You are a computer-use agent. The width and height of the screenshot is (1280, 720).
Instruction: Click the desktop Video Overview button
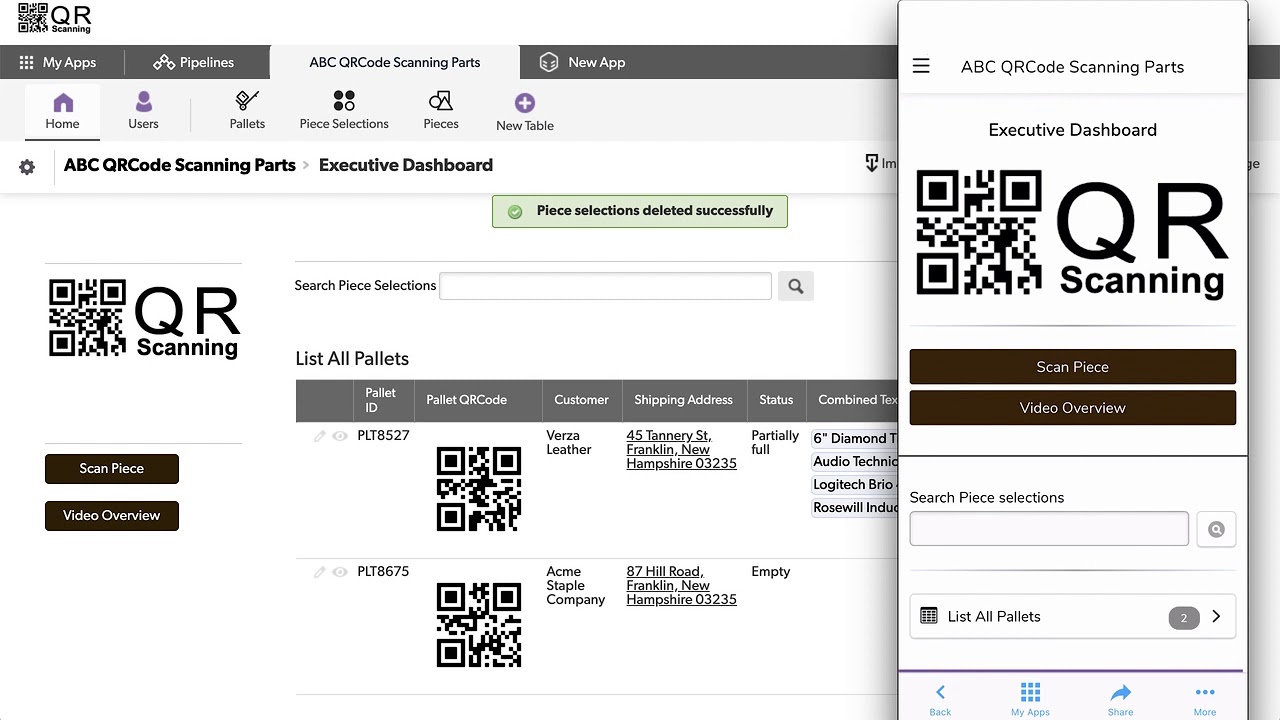112,515
